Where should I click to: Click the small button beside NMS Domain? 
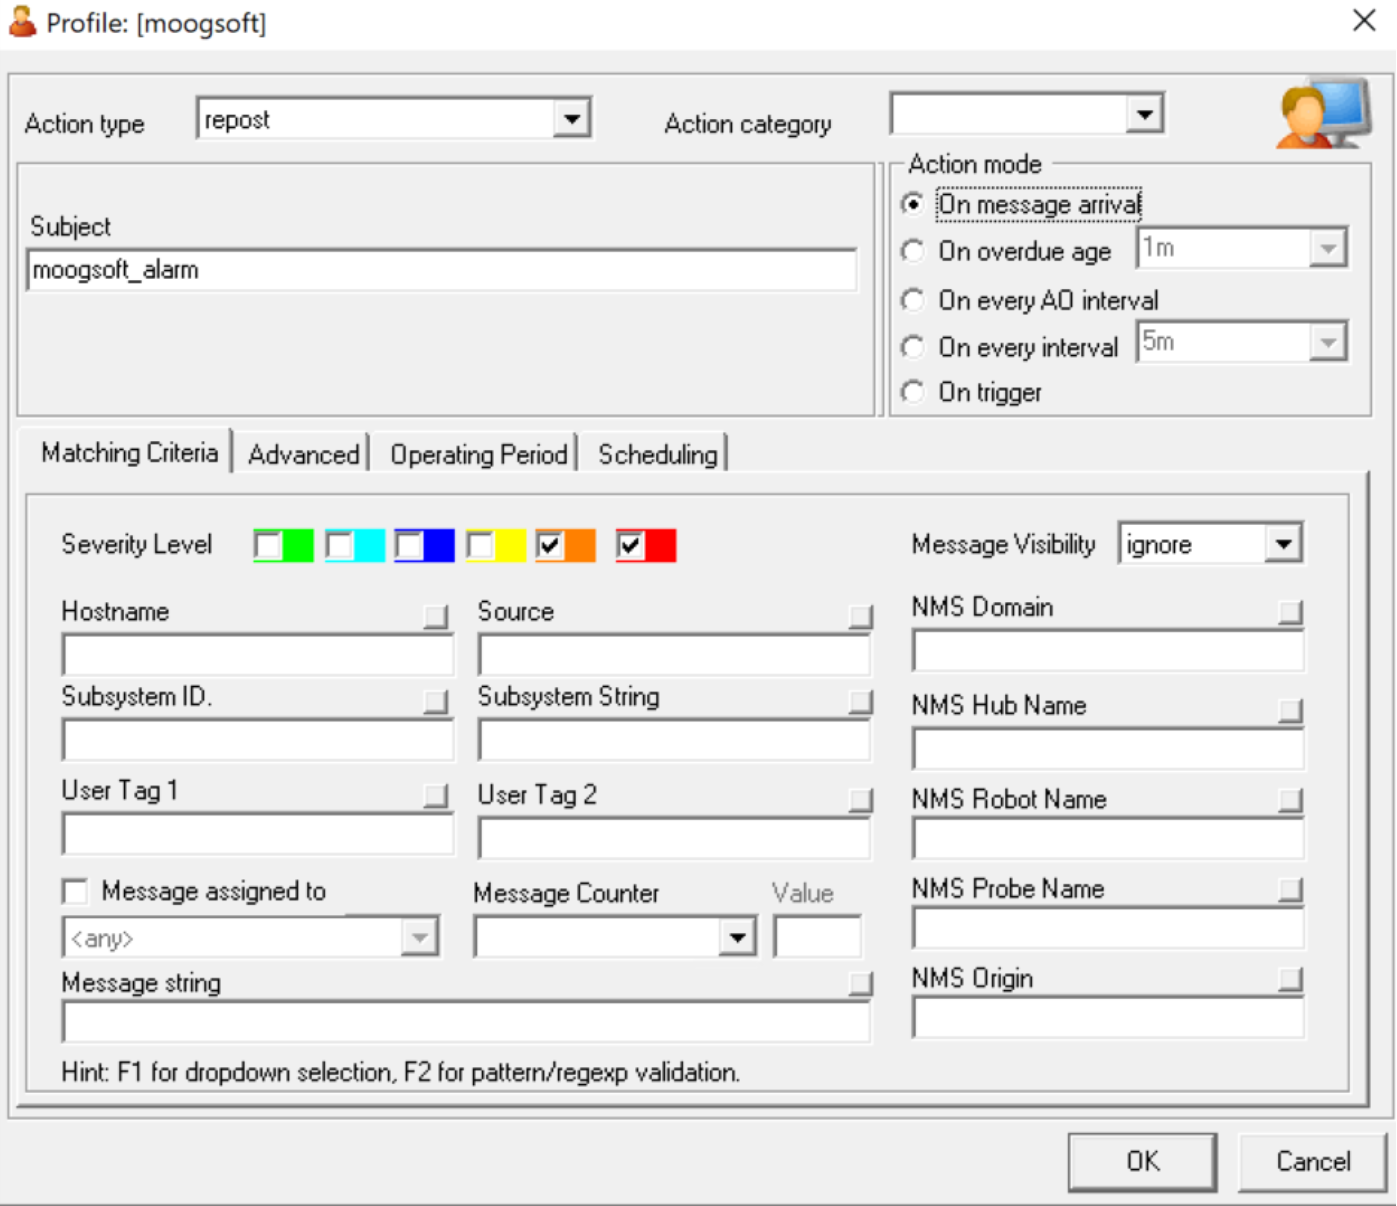(x=1291, y=612)
